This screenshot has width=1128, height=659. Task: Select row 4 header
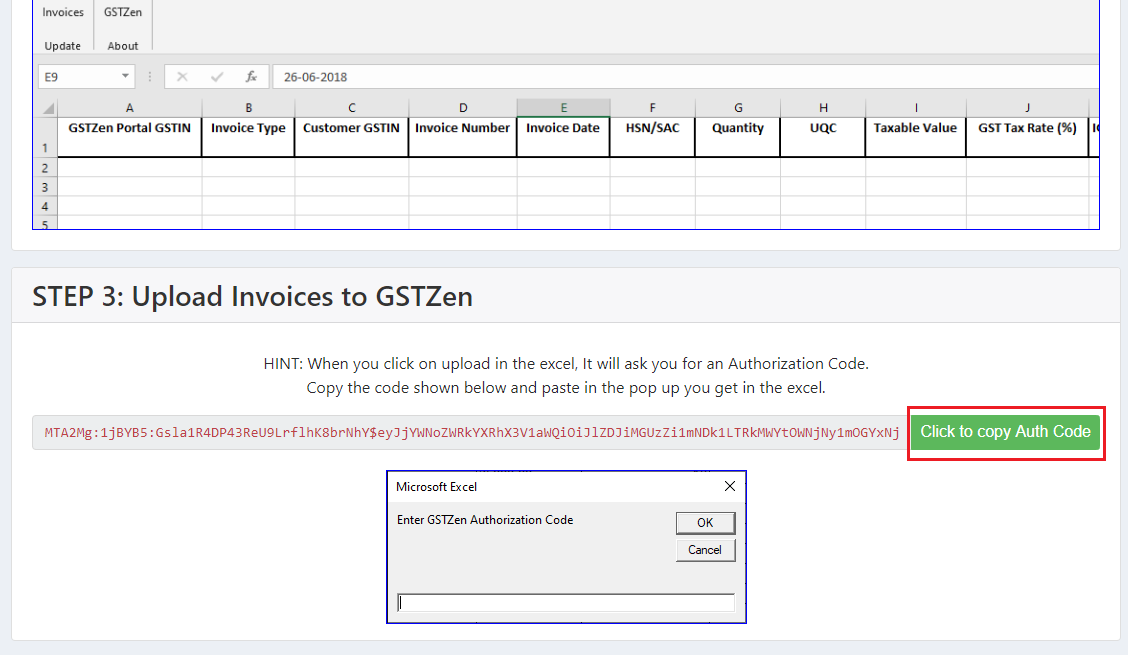click(45, 206)
